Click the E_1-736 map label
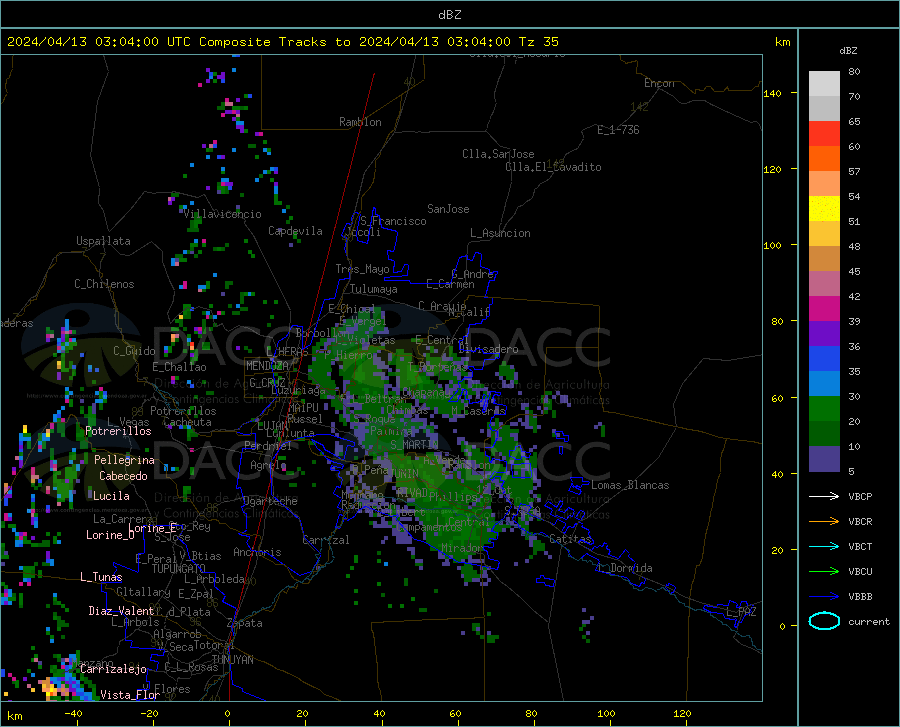 pyautogui.click(x=618, y=130)
